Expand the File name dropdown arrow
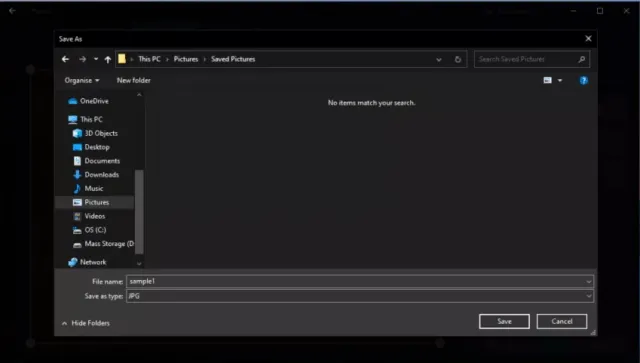 (x=589, y=281)
